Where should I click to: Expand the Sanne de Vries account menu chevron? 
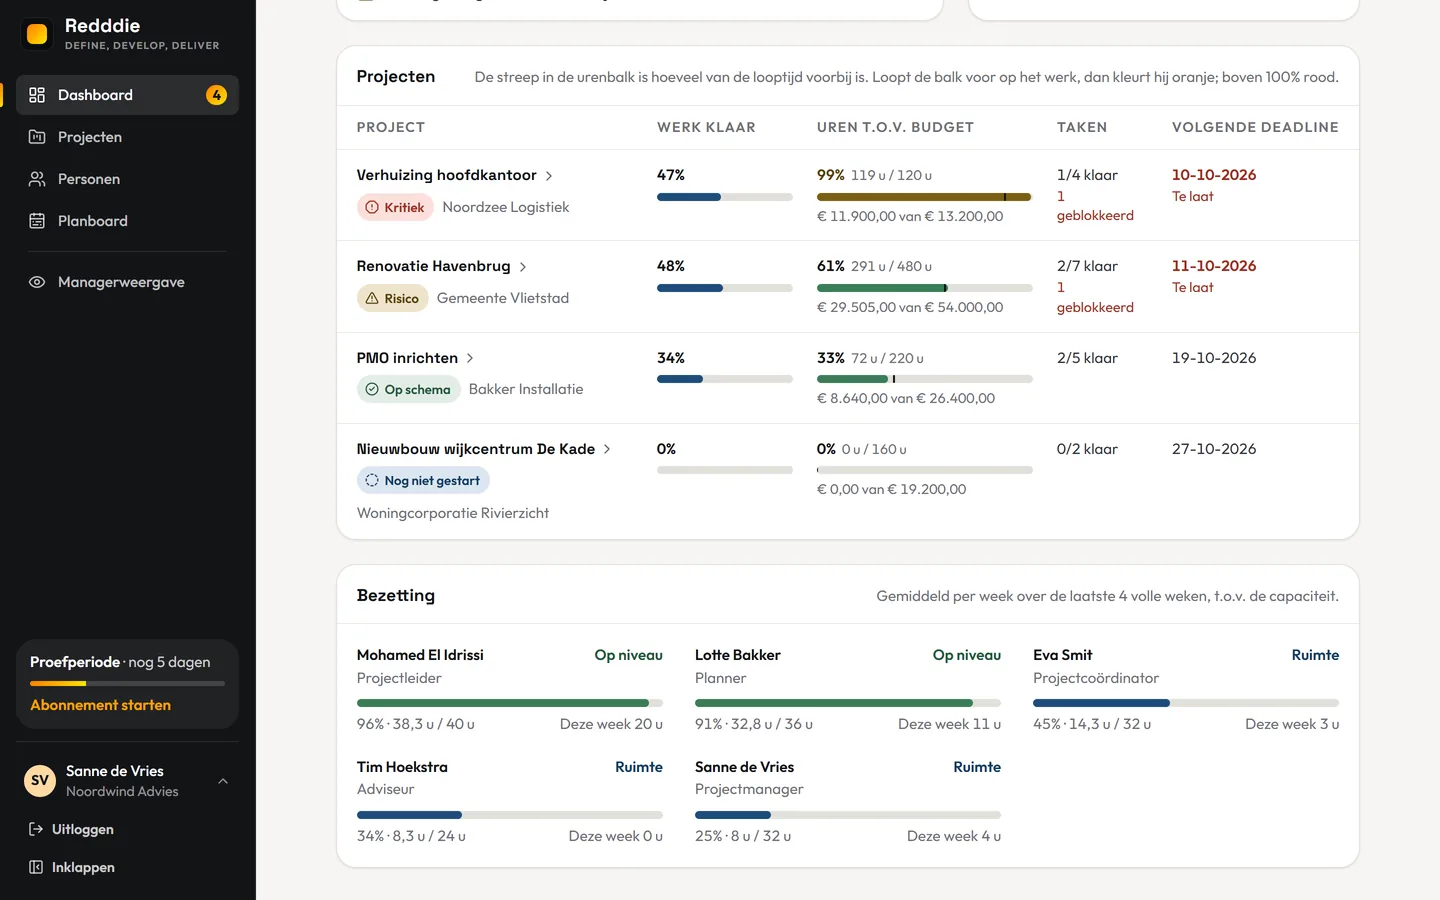[223, 781]
